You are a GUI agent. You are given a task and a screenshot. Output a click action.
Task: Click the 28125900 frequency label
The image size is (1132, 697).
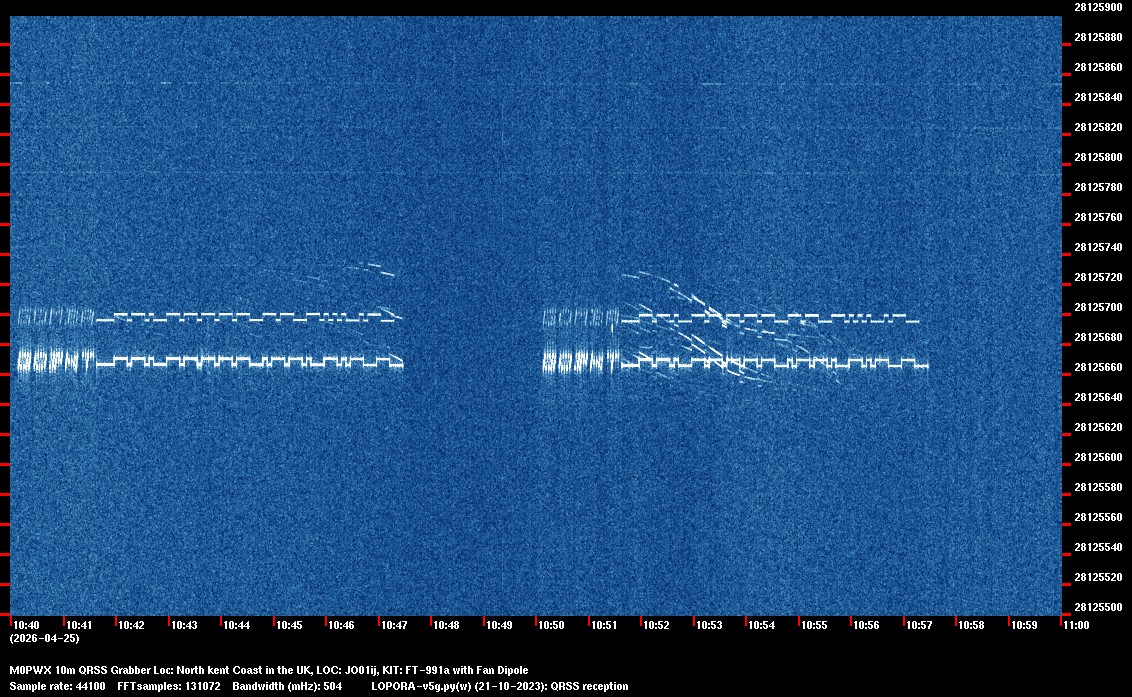coord(1097,7)
